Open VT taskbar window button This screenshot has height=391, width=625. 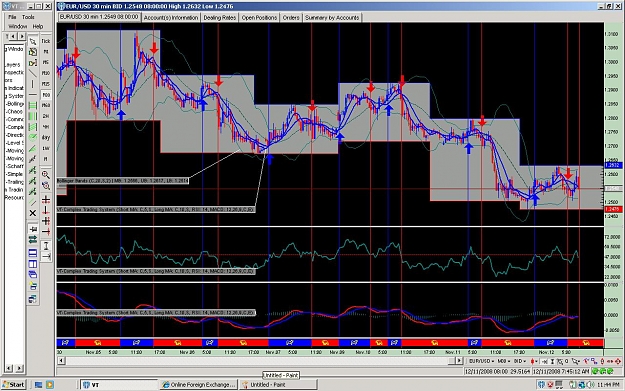click(x=119, y=385)
